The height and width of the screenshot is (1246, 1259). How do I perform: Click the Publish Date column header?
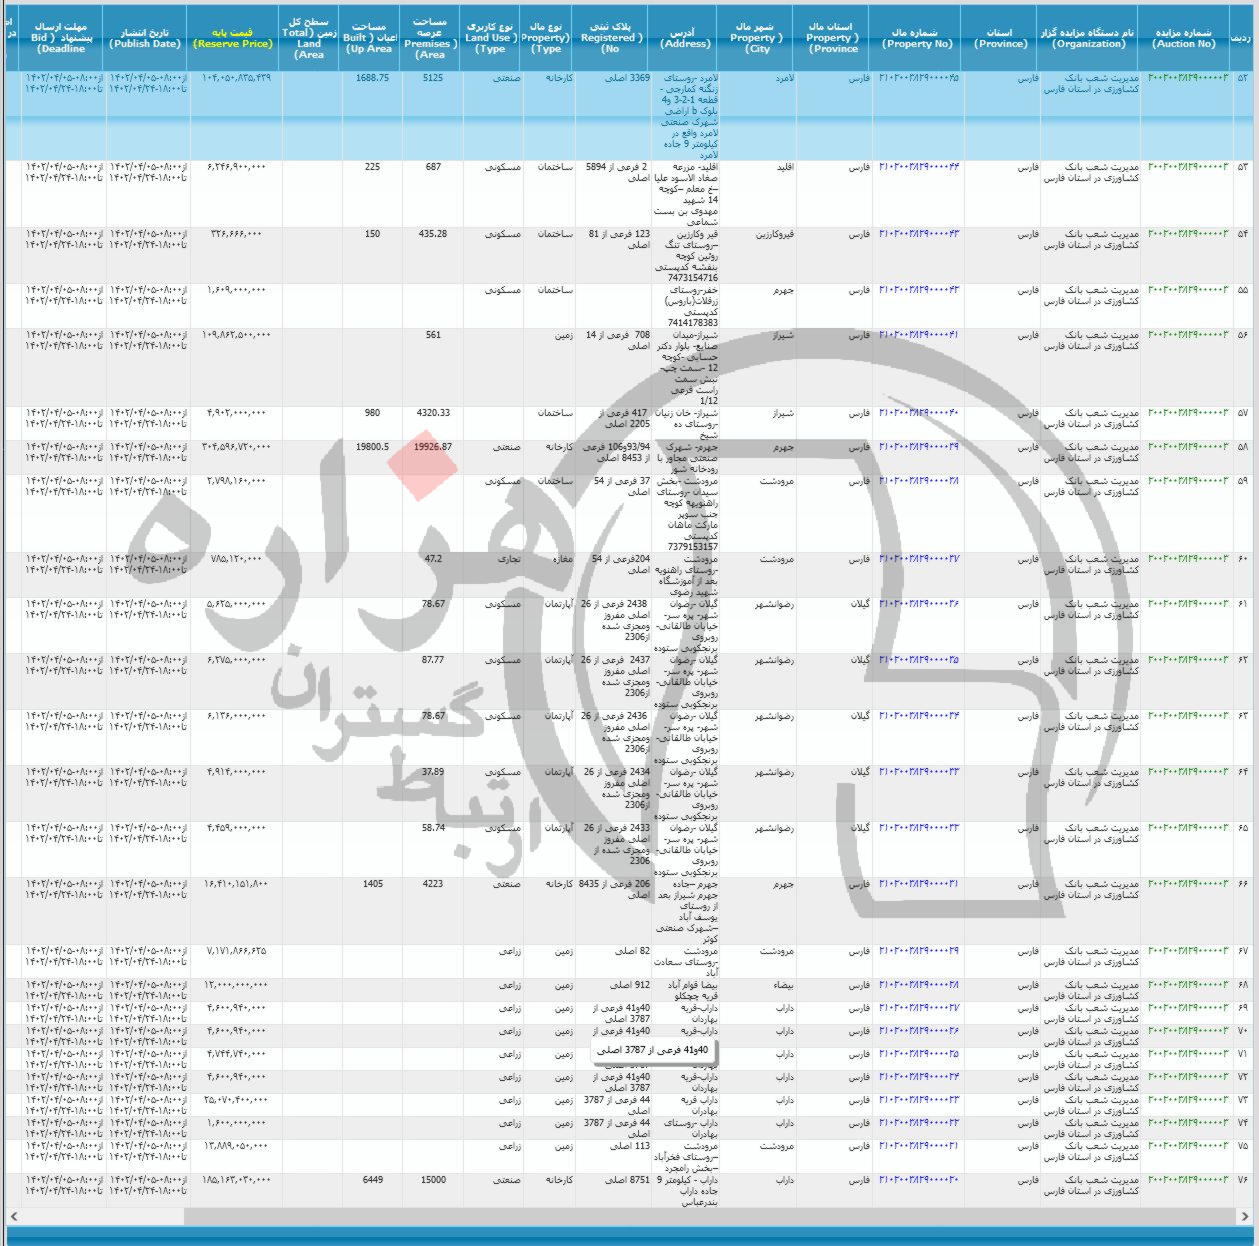click(x=145, y=38)
